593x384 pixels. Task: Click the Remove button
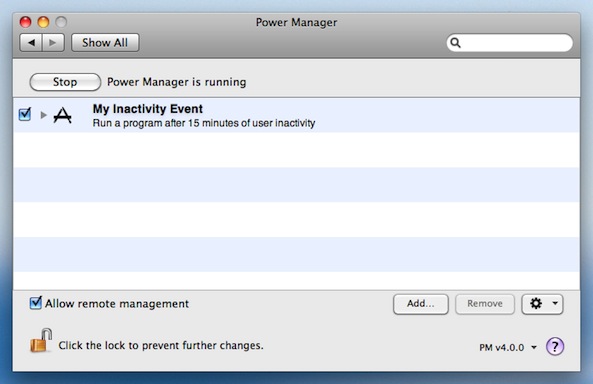point(484,304)
